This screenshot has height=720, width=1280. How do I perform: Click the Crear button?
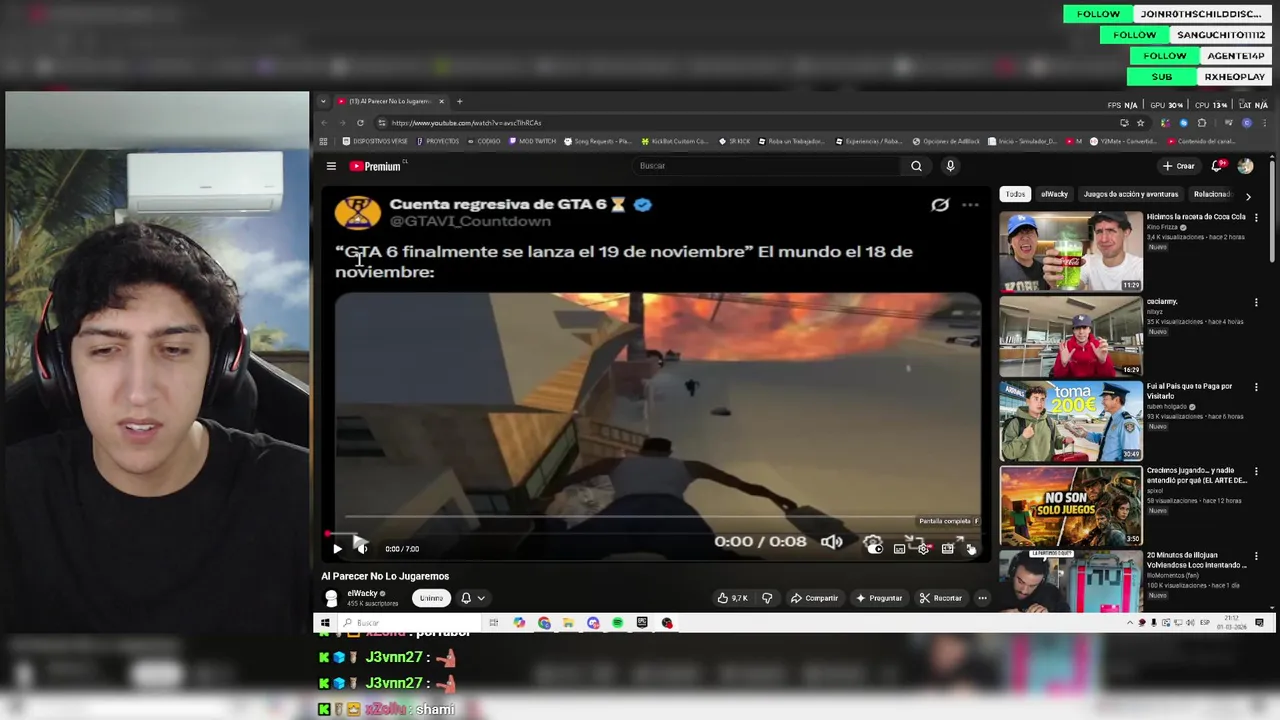pos(1179,166)
